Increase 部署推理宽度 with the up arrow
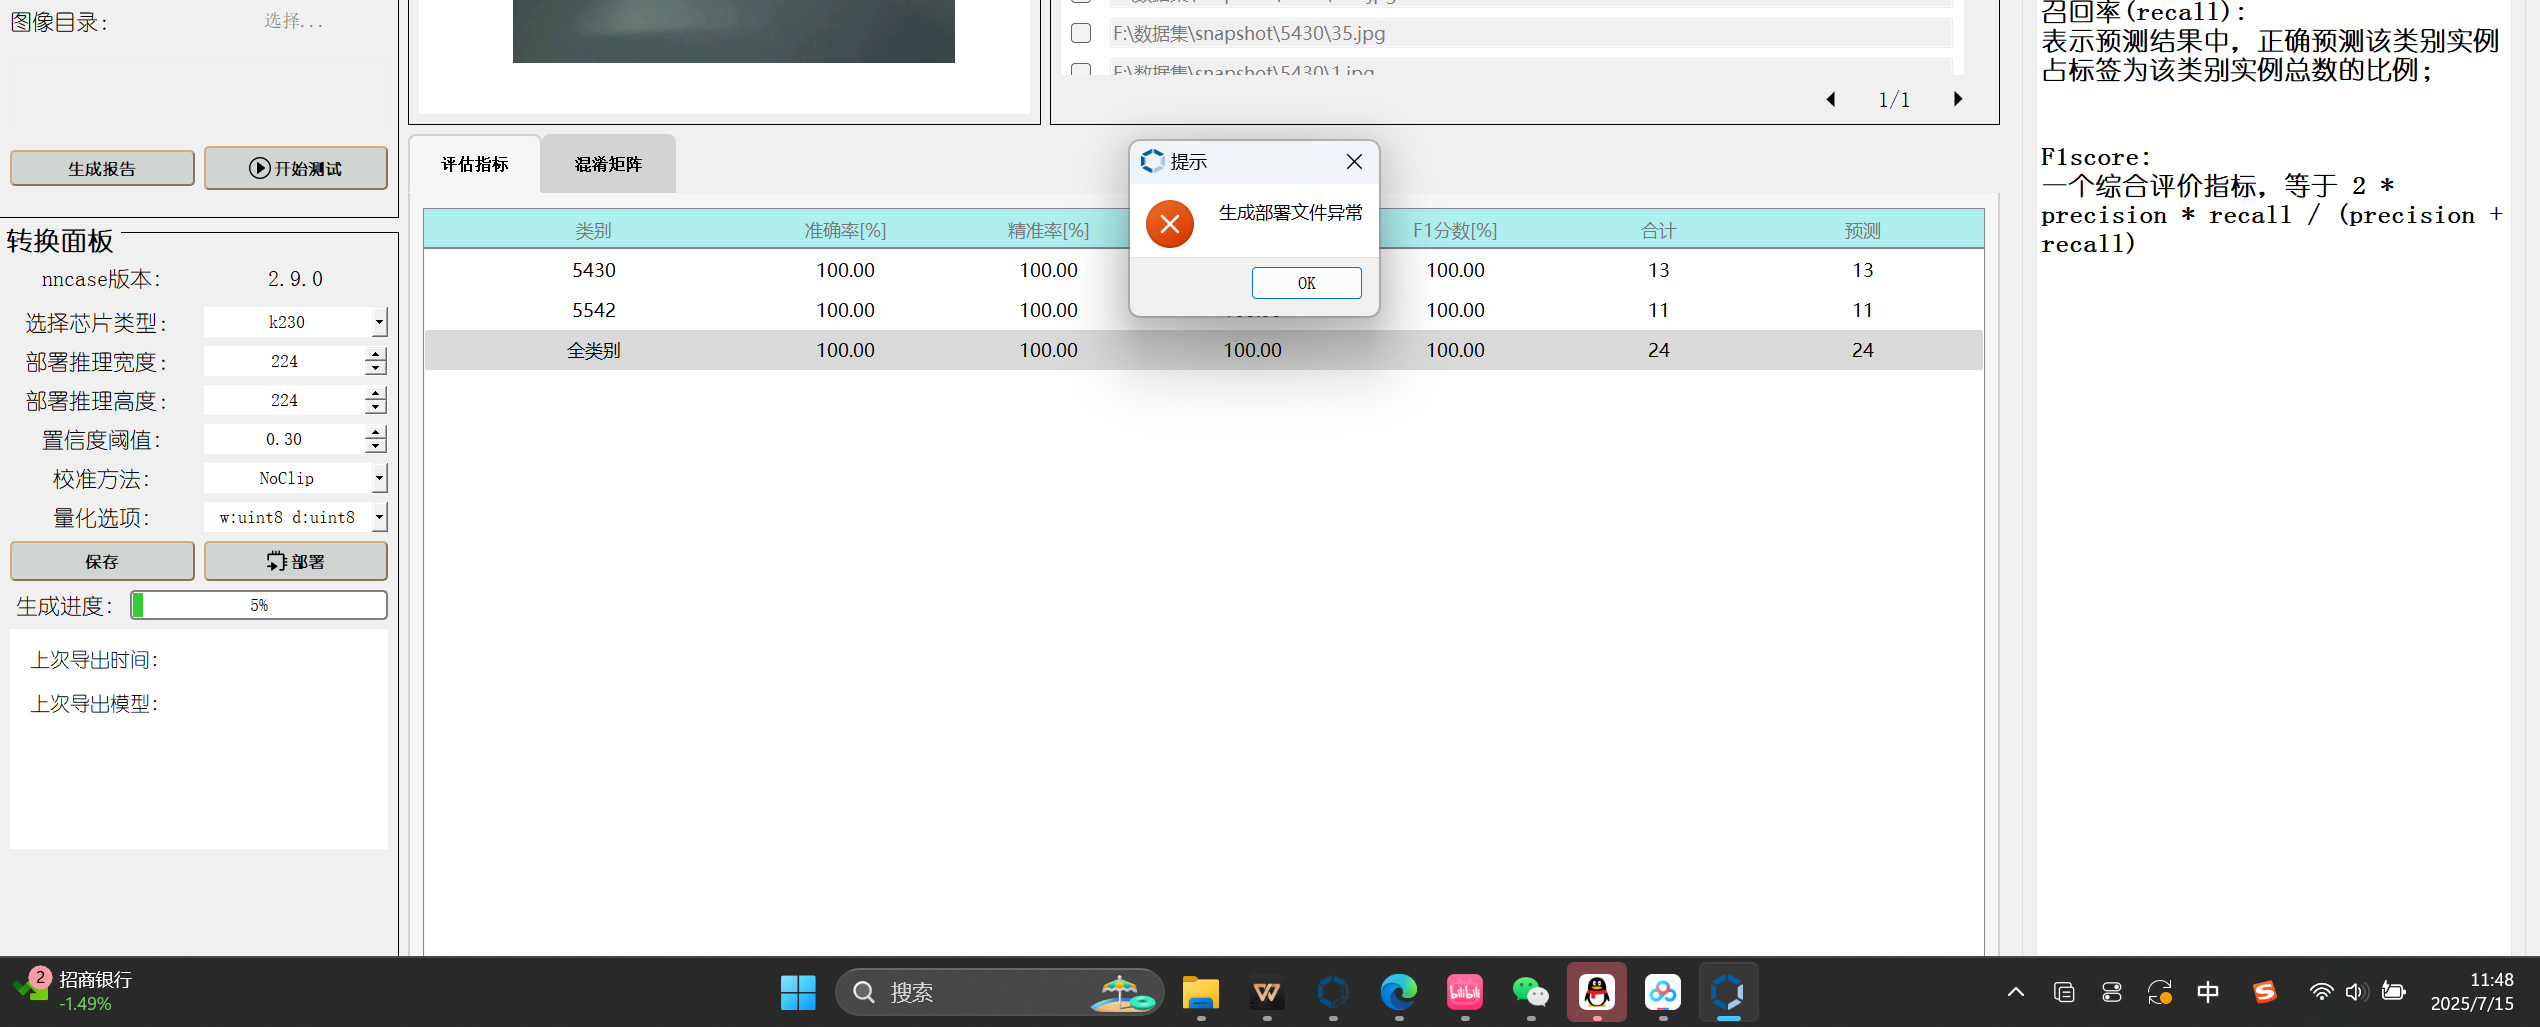Image resolution: width=2540 pixels, height=1027 pixels. (x=376, y=354)
